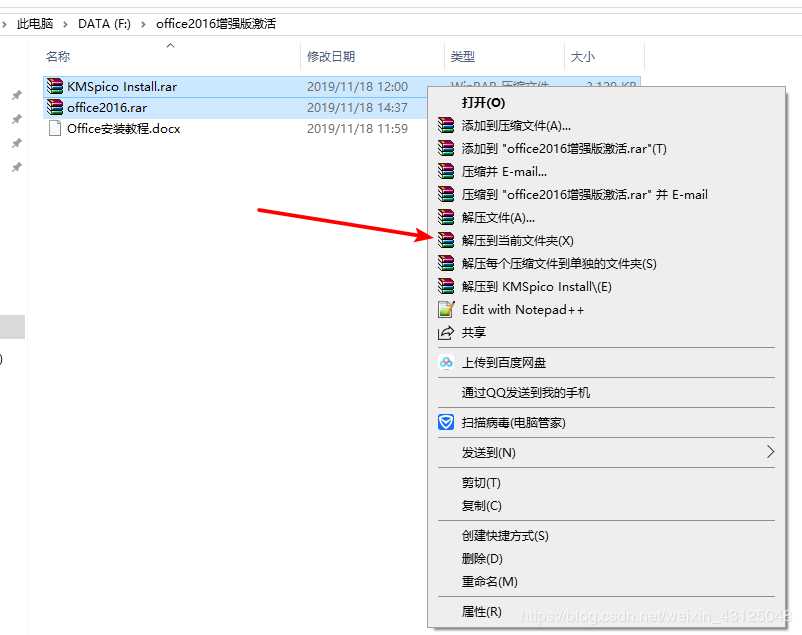Viewport: 802px width, 635px height.
Task: Go to DATA (F:) in the breadcrumb
Action: click(104, 24)
